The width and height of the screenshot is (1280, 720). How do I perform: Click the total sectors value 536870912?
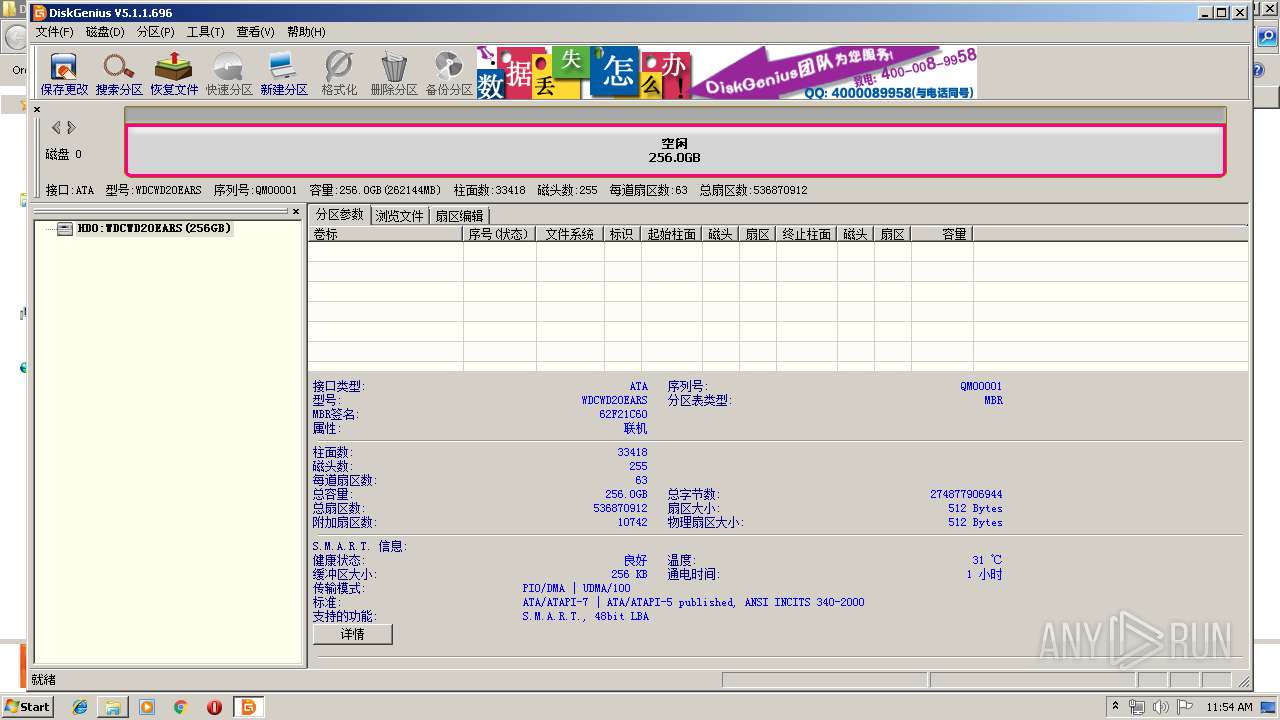click(620, 508)
